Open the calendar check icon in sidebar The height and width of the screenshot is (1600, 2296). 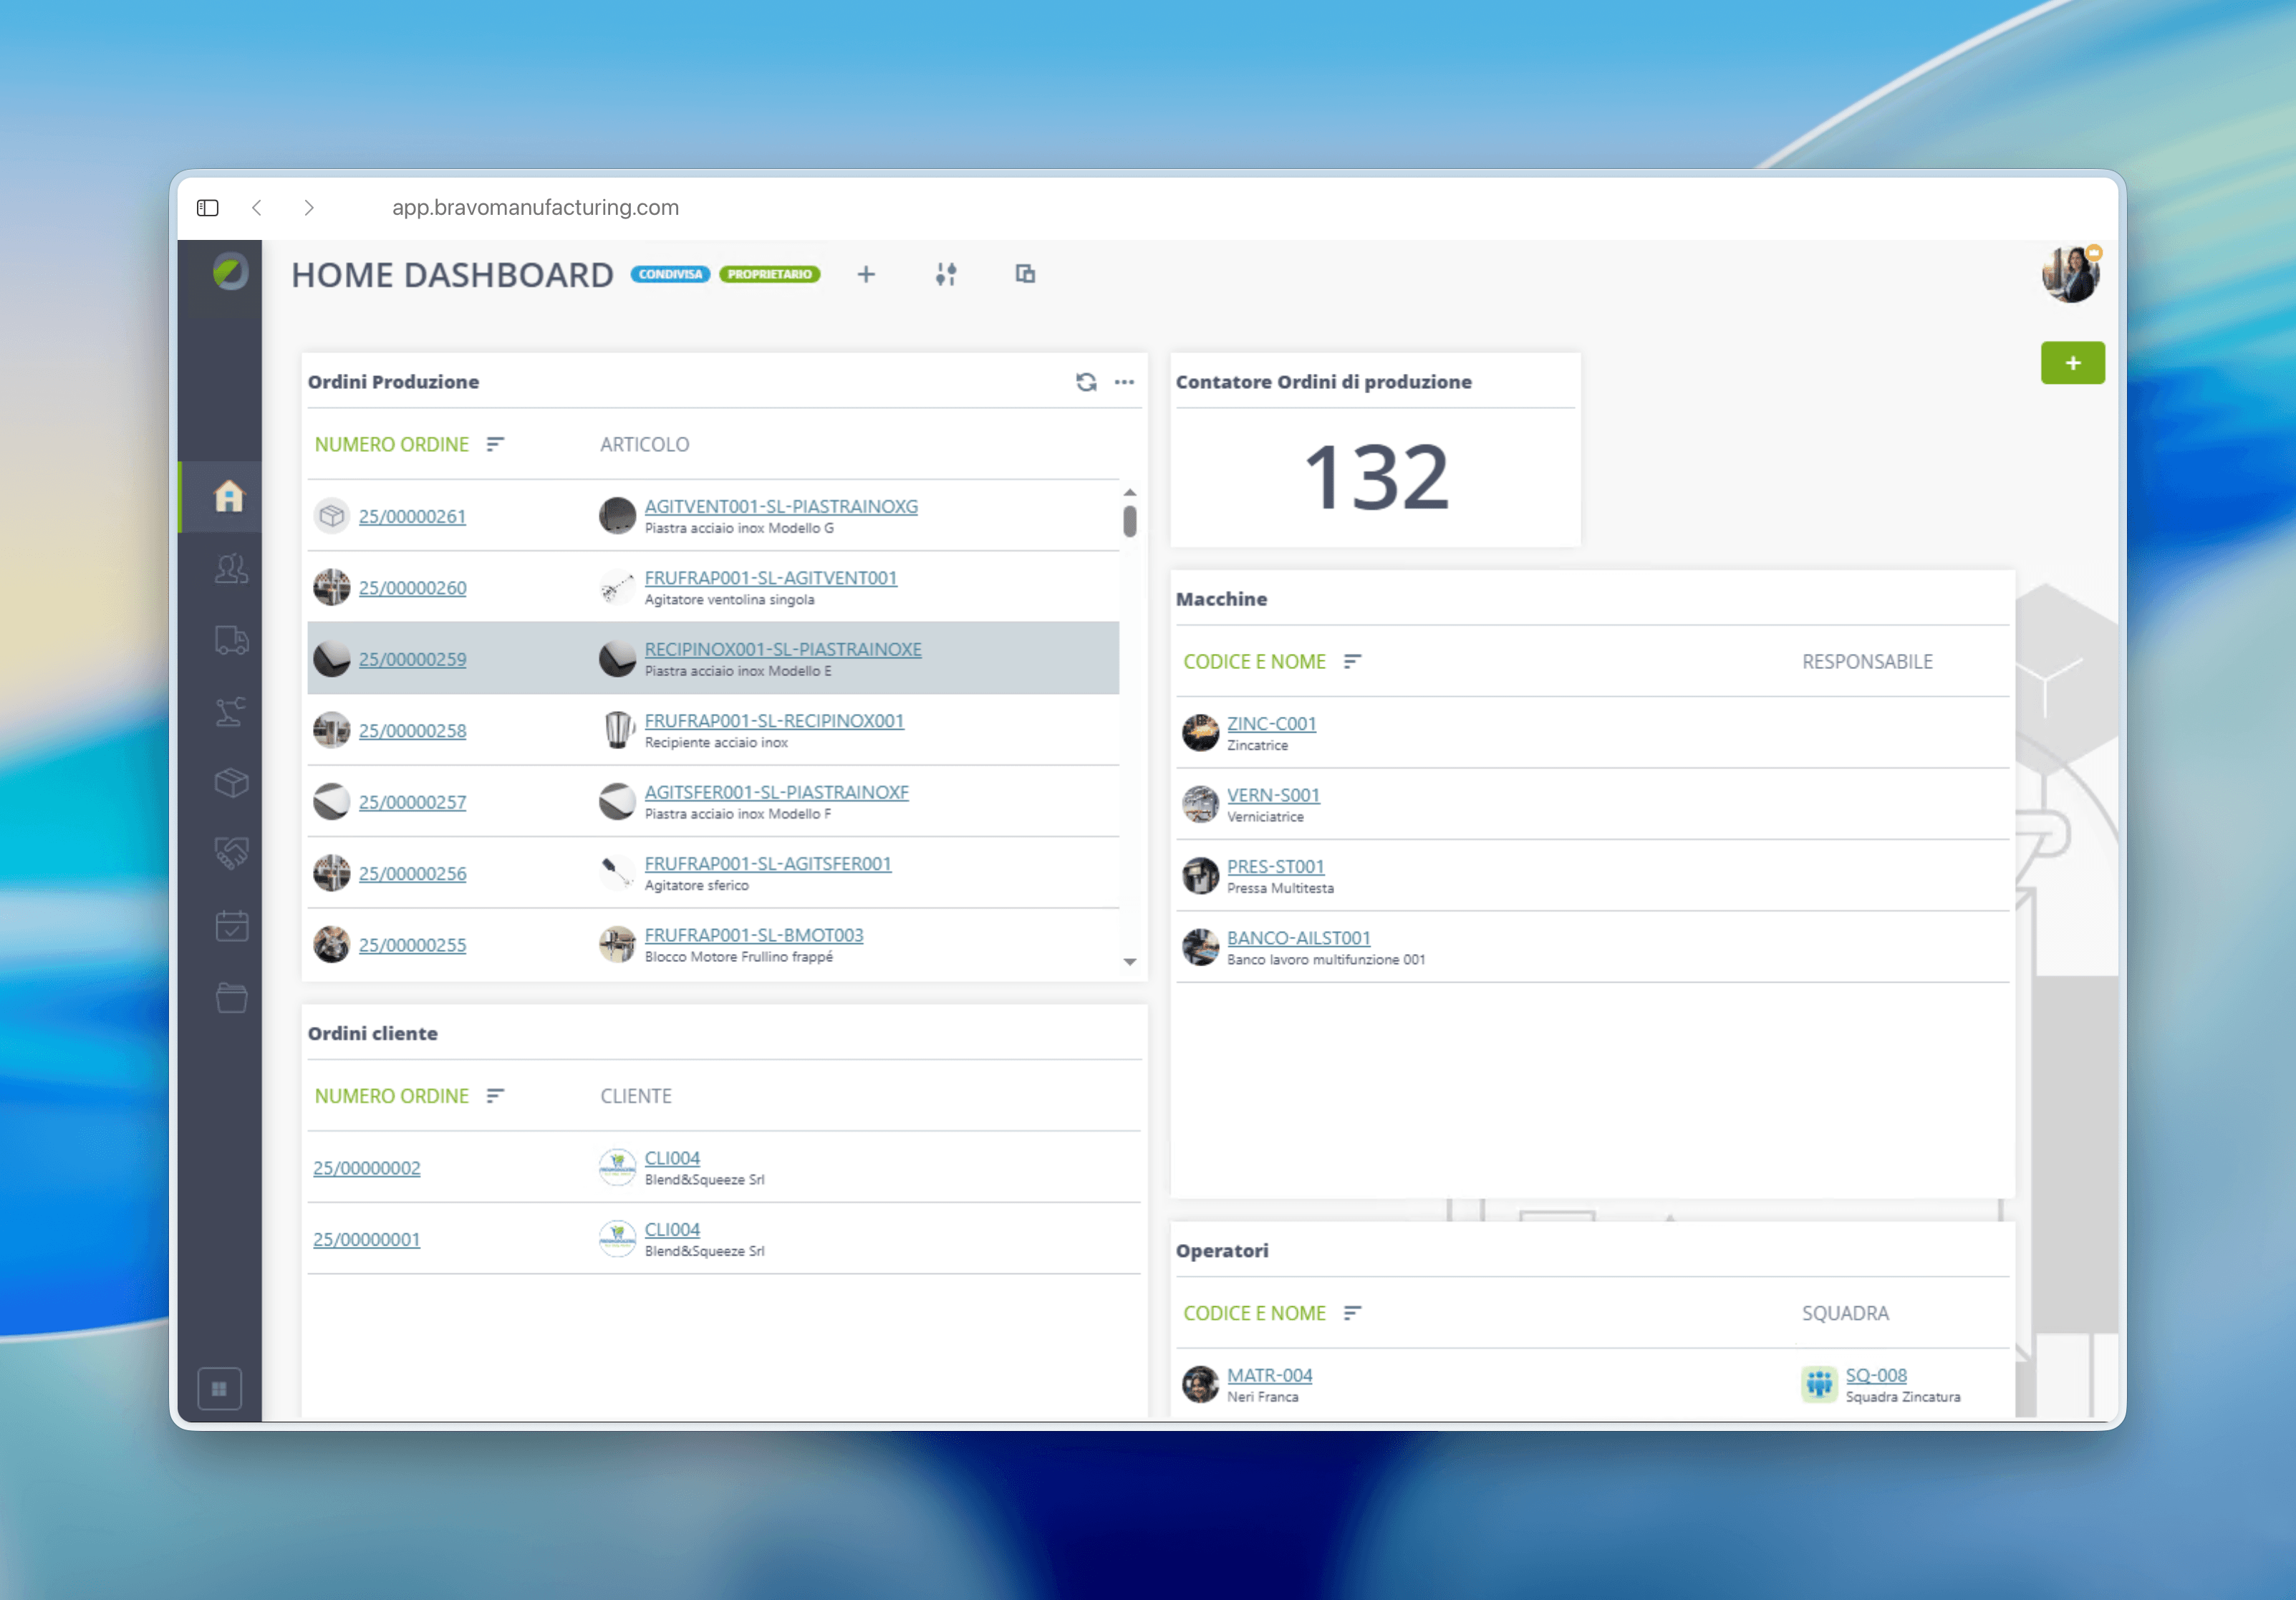[x=231, y=926]
